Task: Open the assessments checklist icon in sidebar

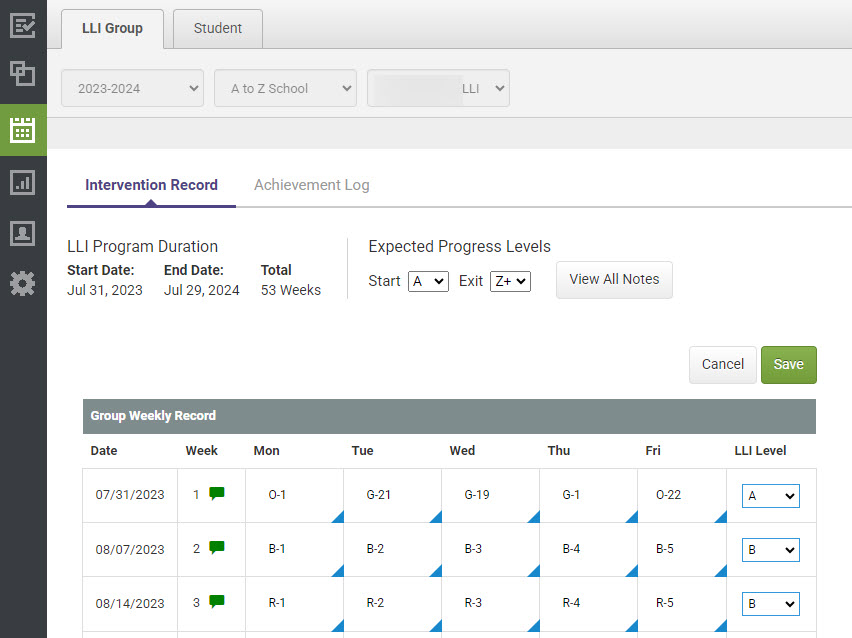Action: 23,25
